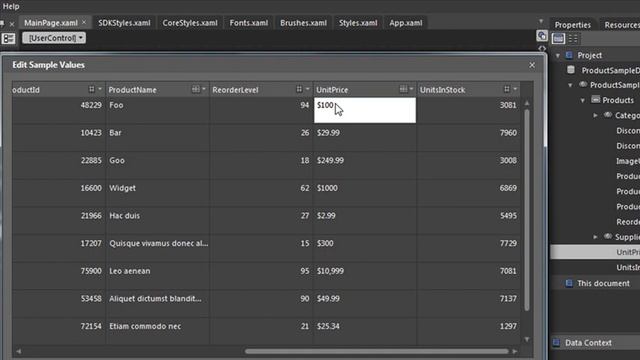This screenshot has width=640, height=360.
Task: Open the Resources panel tab
Action: [x=622, y=25]
